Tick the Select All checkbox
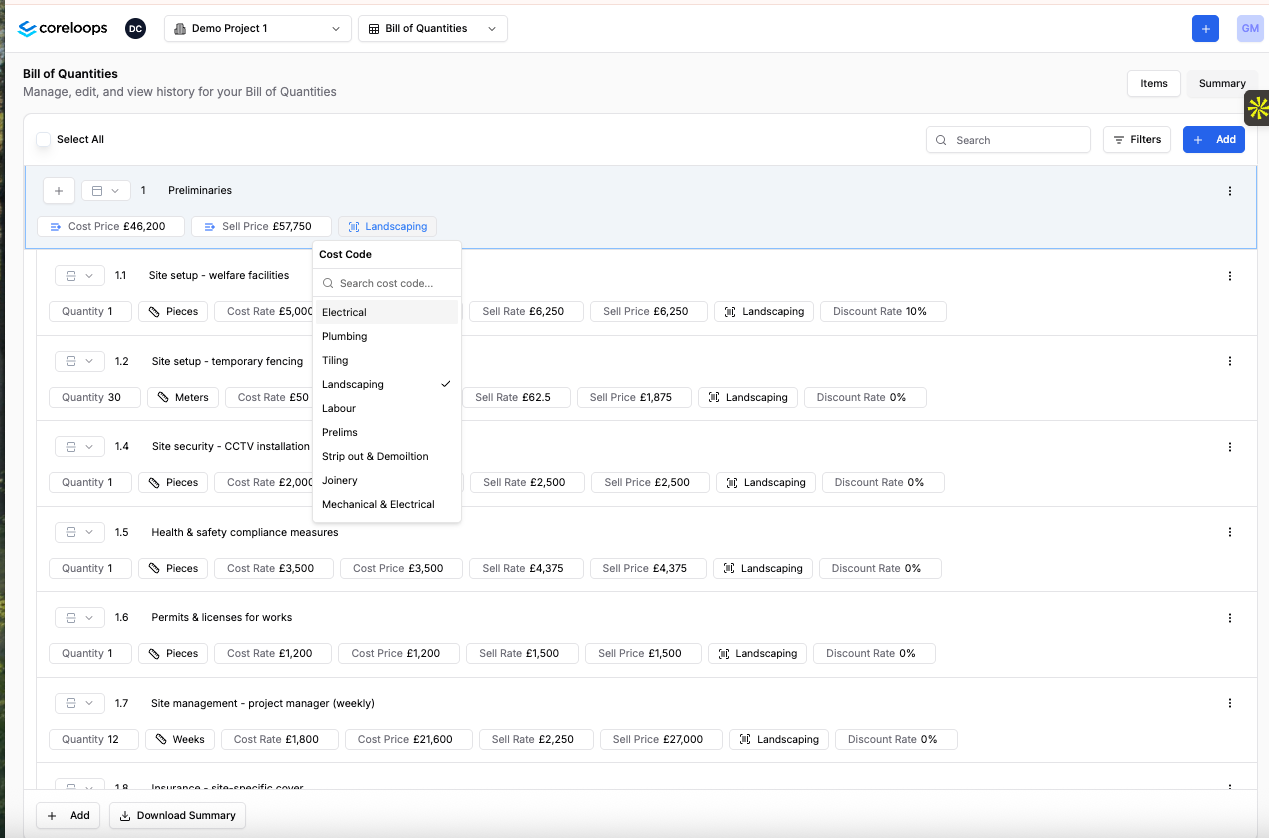 (44, 140)
